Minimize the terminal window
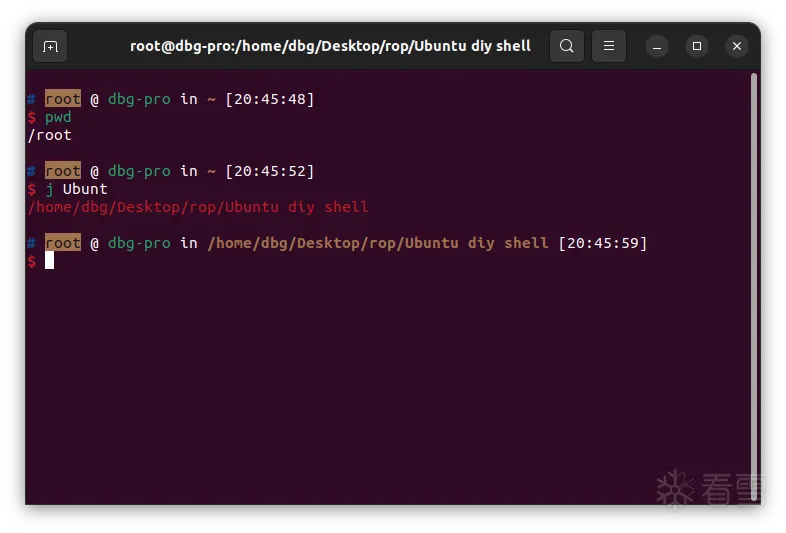 pyautogui.click(x=657, y=46)
